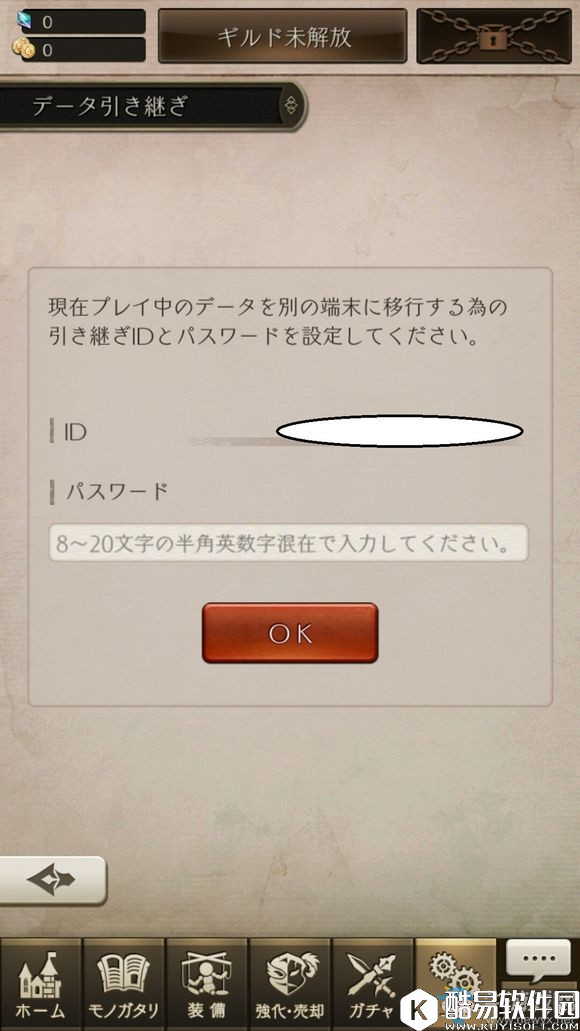580x1031 pixels.
Task: Open the ガチャ crossed swords tab
Action: pos(373,984)
